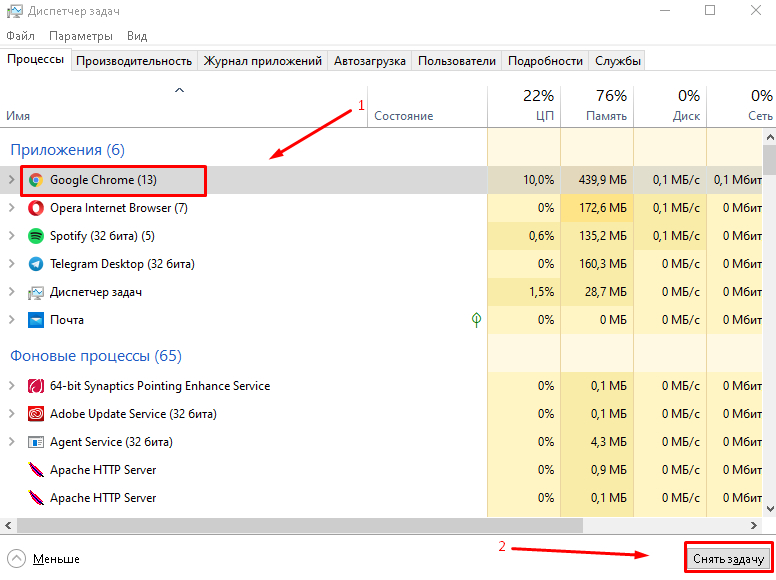
Task: Click Opera memory value 172,6 МБ
Action: tap(603, 208)
